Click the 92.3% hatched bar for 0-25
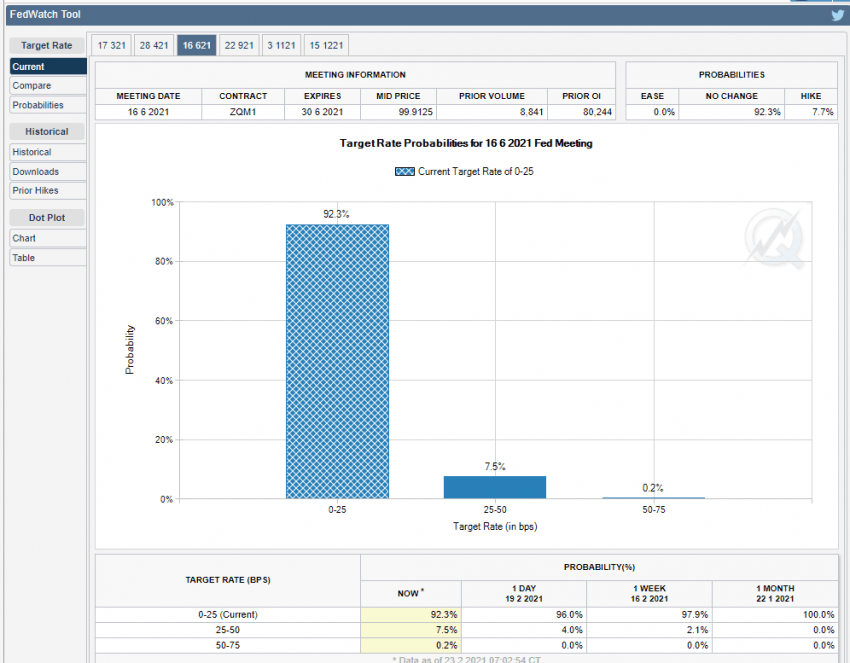Viewport: 850px width, 663px height. tap(337, 361)
